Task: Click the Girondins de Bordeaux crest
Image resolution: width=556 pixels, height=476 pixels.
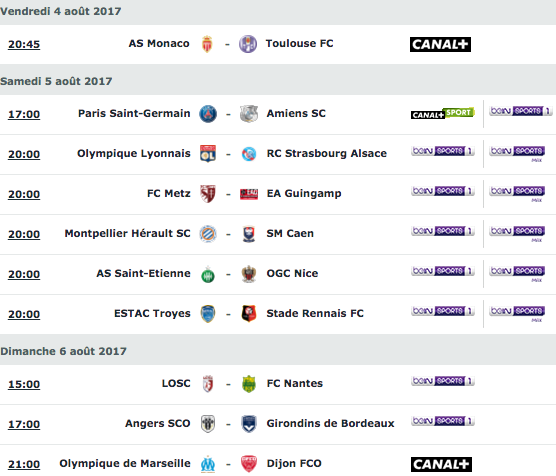Action: pyautogui.click(x=249, y=424)
